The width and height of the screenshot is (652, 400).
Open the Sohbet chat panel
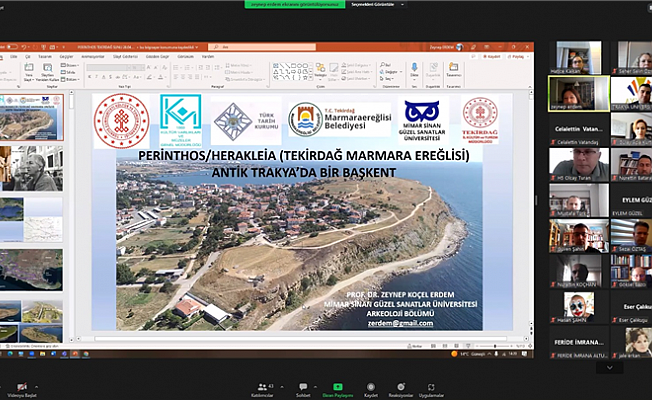click(x=303, y=388)
